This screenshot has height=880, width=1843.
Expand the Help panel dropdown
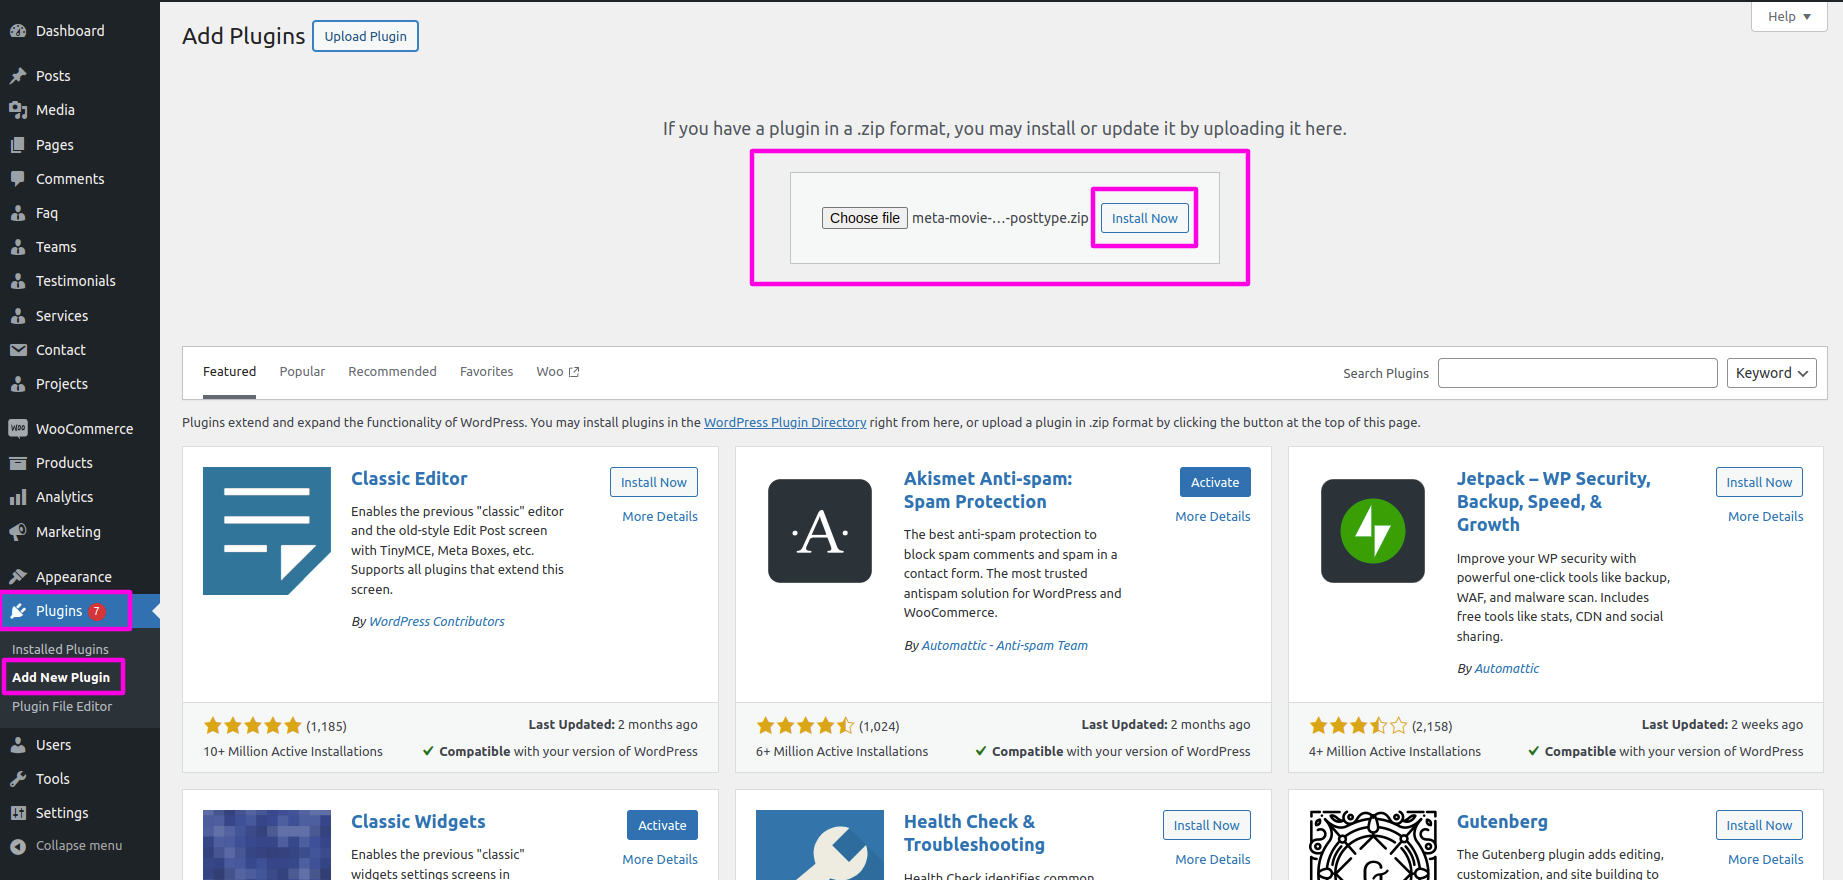[x=1789, y=16]
